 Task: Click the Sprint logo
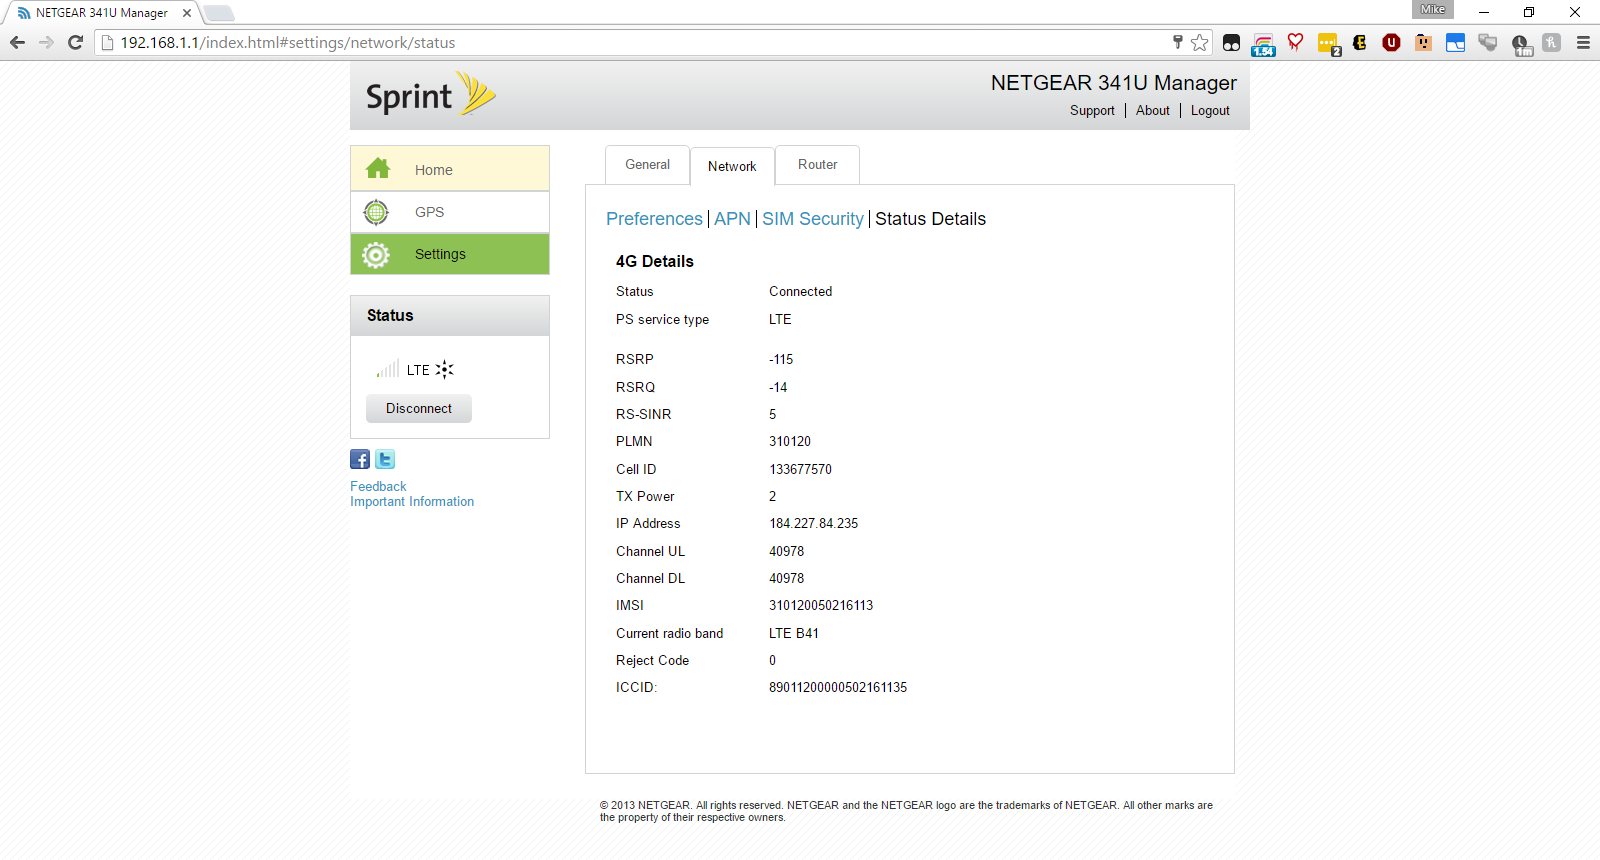pyautogui.click(x=430, y=95)
